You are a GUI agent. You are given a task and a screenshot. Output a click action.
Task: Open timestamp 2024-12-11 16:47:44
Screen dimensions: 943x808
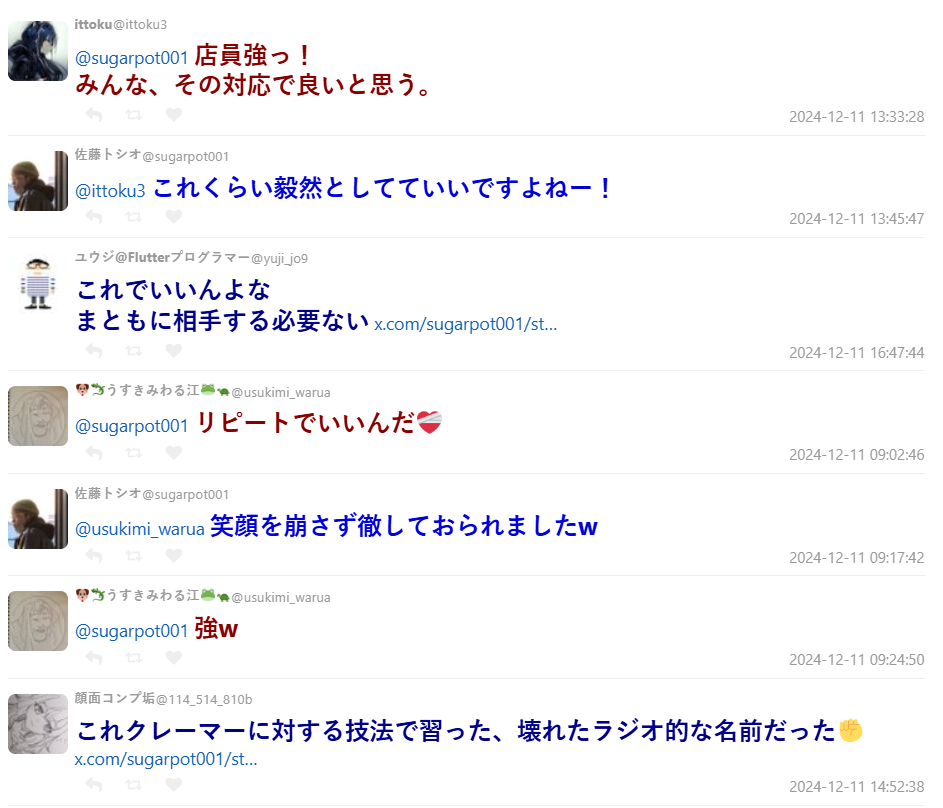pyautogui.click(x=856, y=353)
